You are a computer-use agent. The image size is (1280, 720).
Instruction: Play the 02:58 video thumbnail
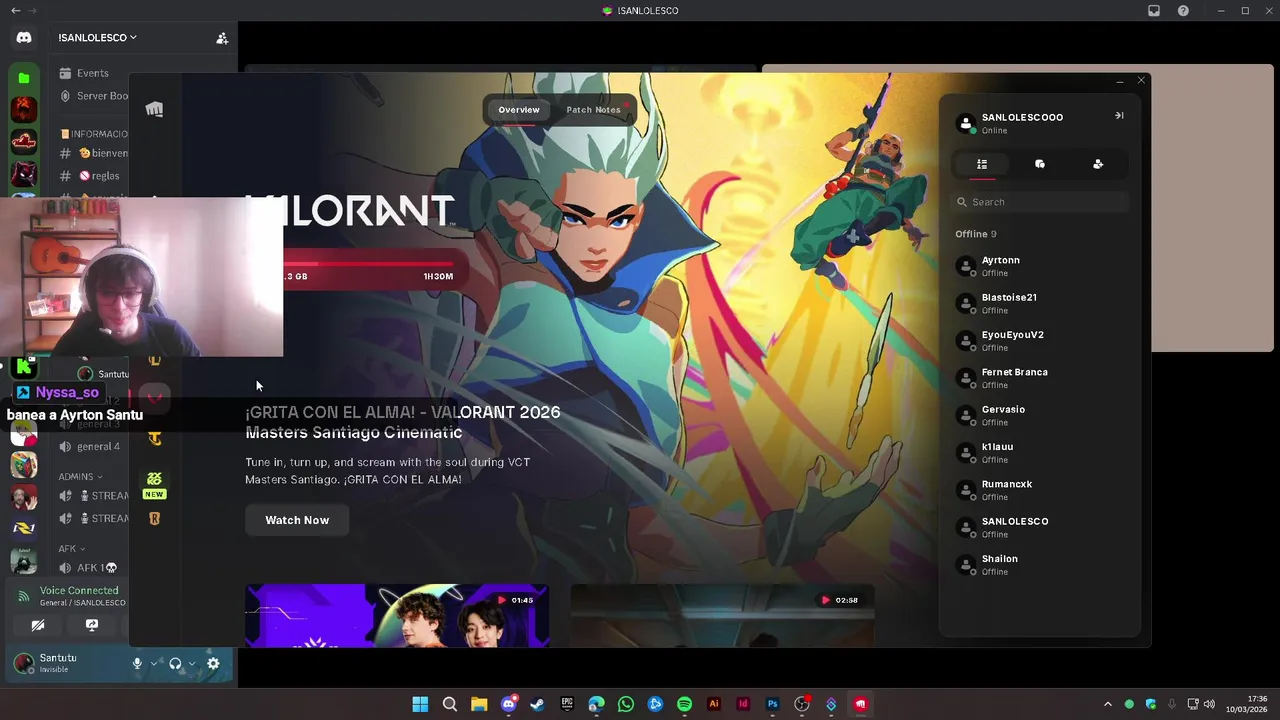(722, 616)
